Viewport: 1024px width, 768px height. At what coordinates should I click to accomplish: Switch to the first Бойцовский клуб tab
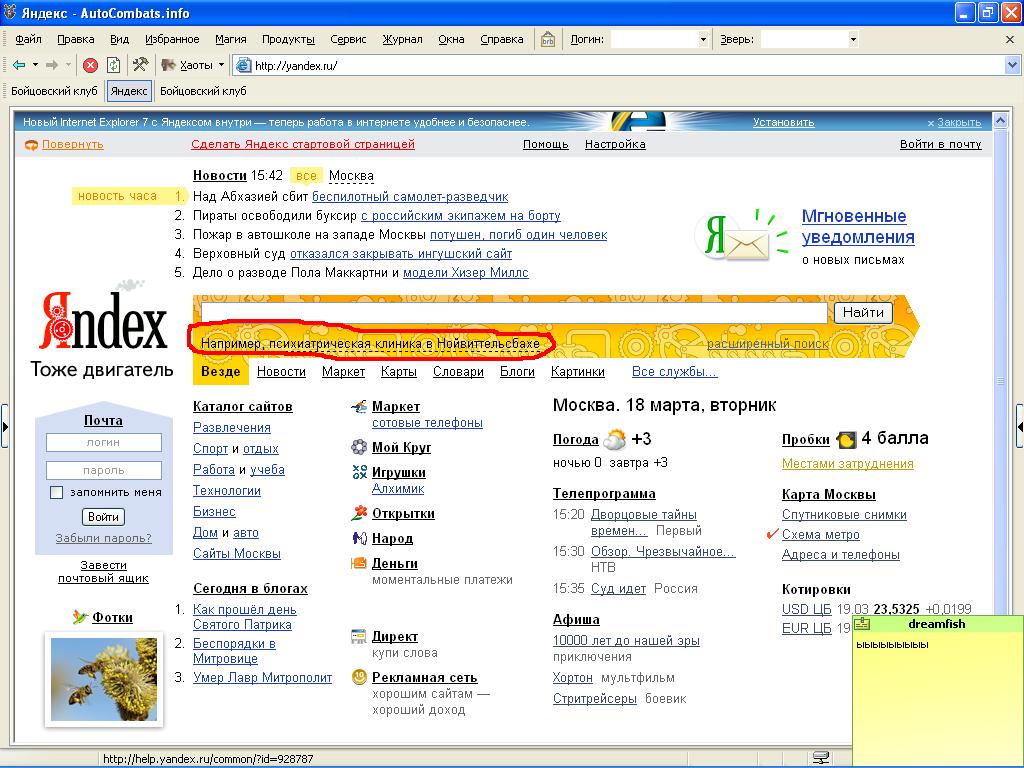click(54, 91)
